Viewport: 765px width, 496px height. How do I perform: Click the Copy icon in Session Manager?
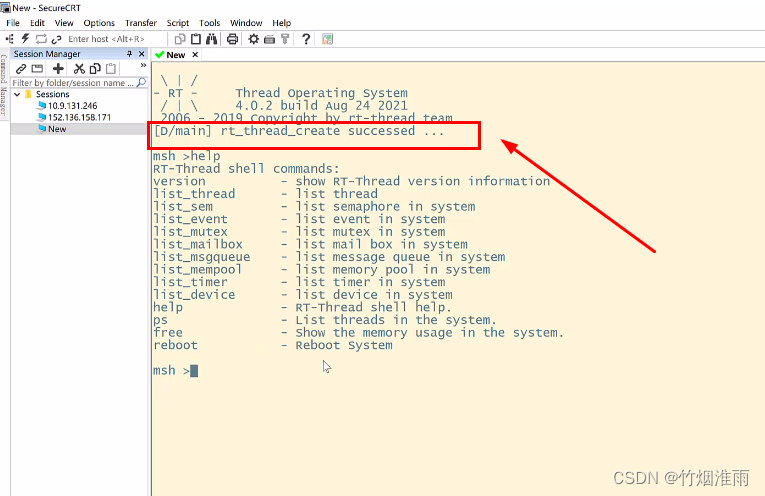95,69
